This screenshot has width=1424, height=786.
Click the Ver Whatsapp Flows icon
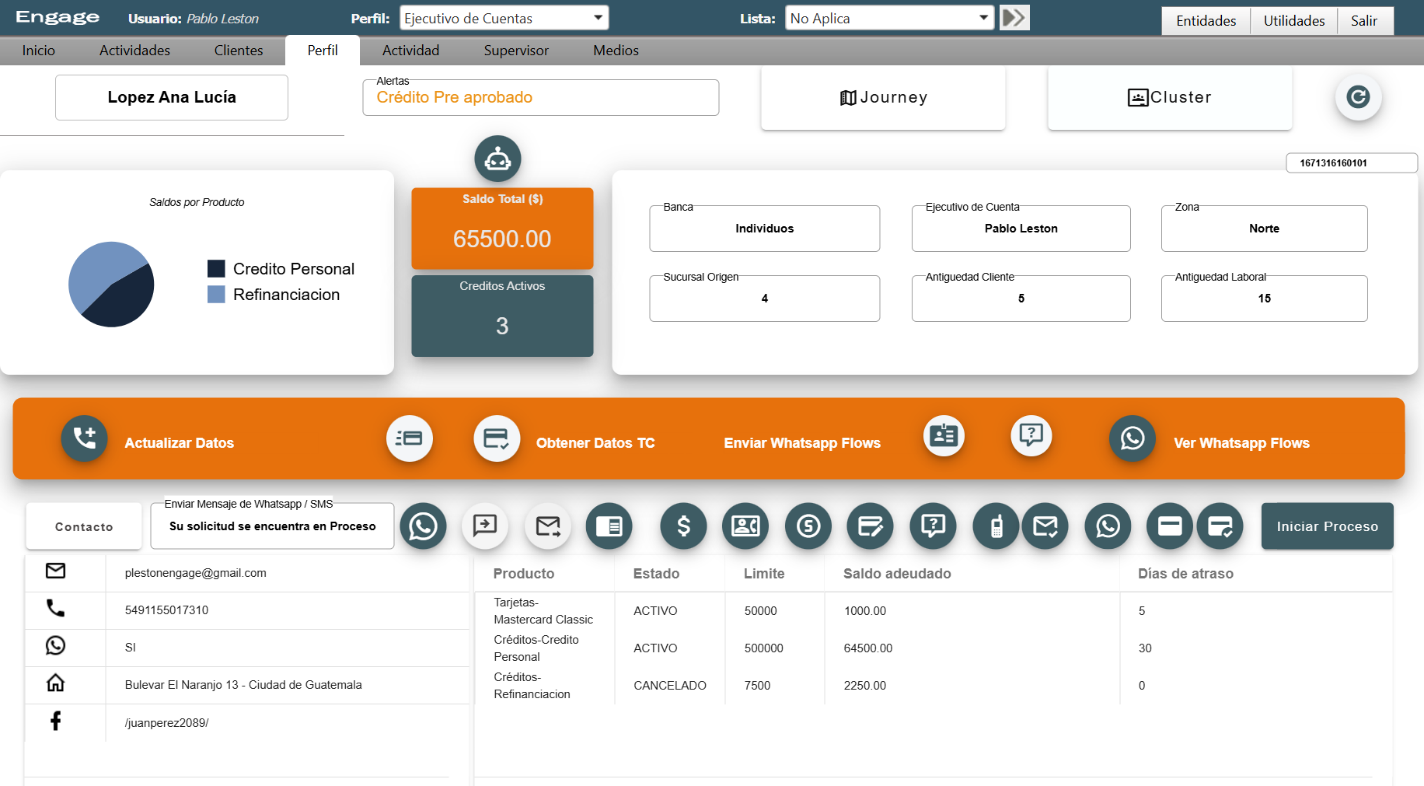(1132, 438)
